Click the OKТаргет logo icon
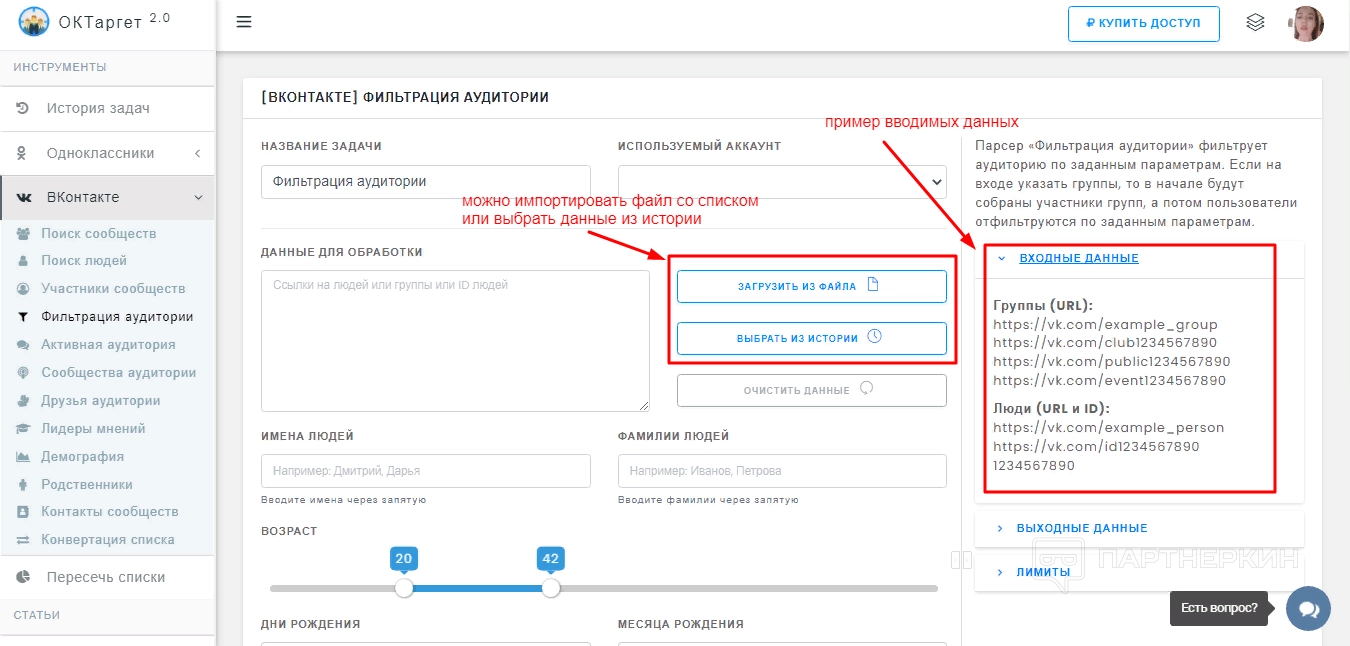Viewport: 1350px width, 646px height. point(35,22)
